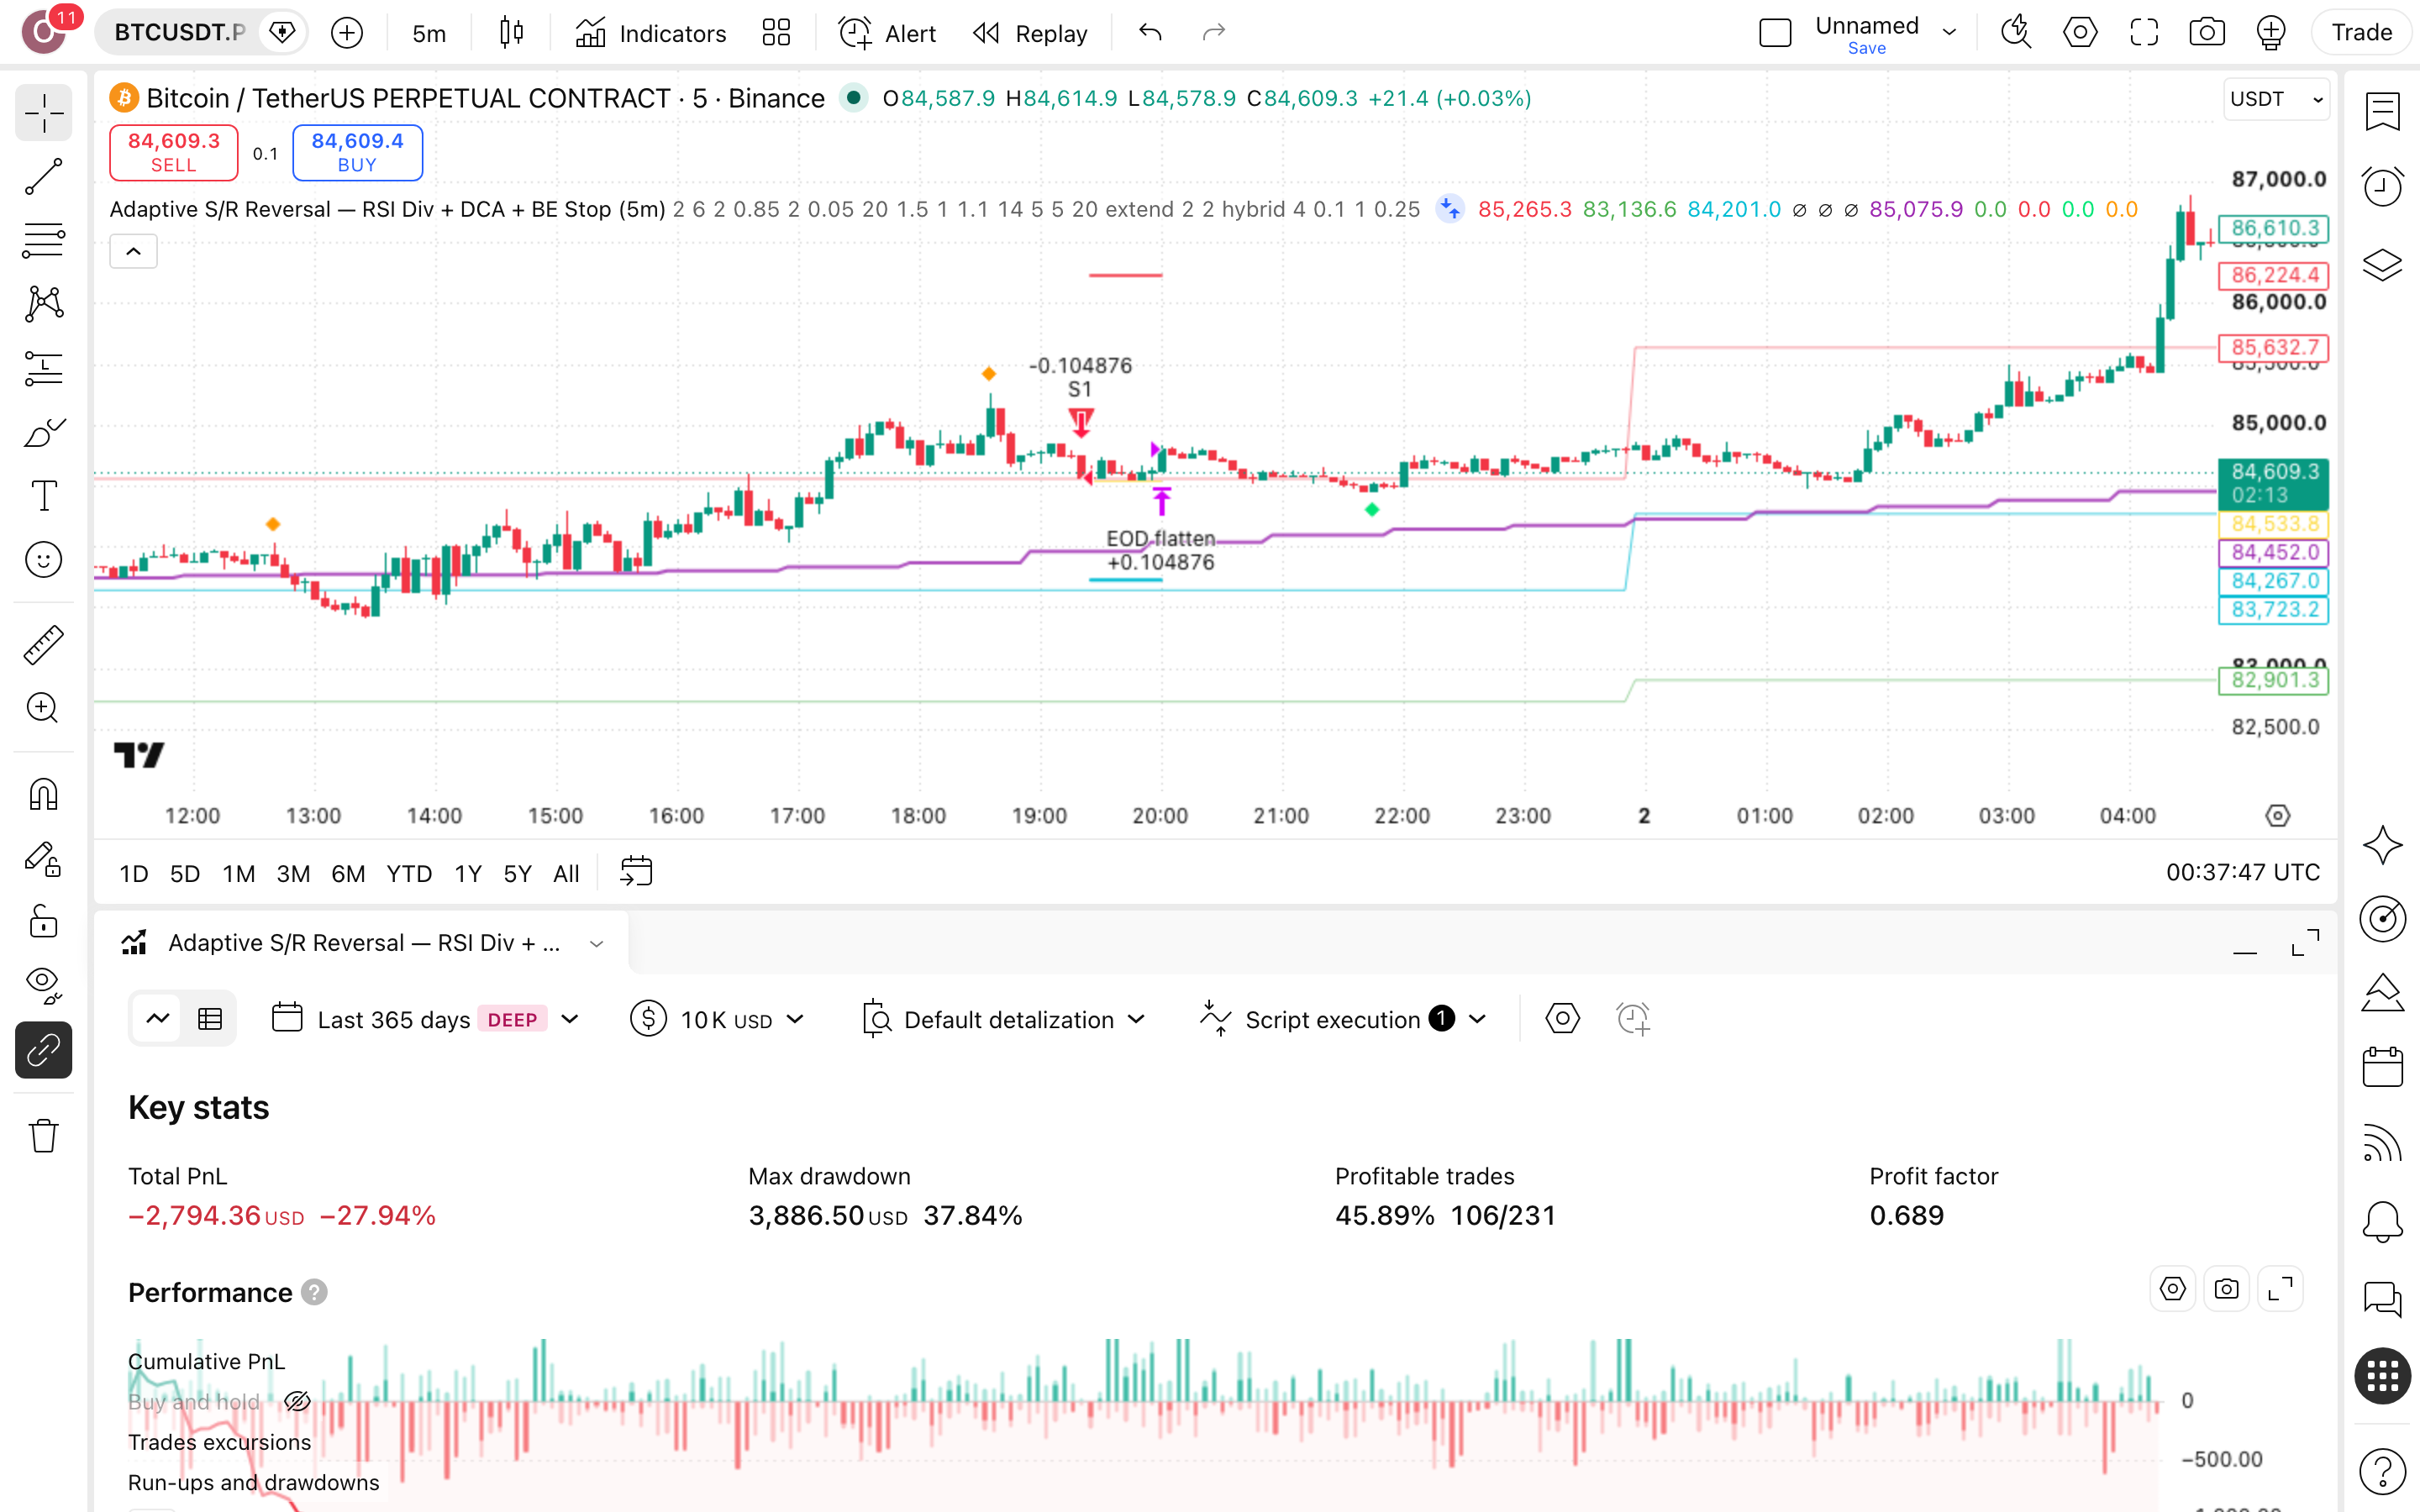Switch to the list of trades table view
2420x1512 pixels.
(210, 1019)
